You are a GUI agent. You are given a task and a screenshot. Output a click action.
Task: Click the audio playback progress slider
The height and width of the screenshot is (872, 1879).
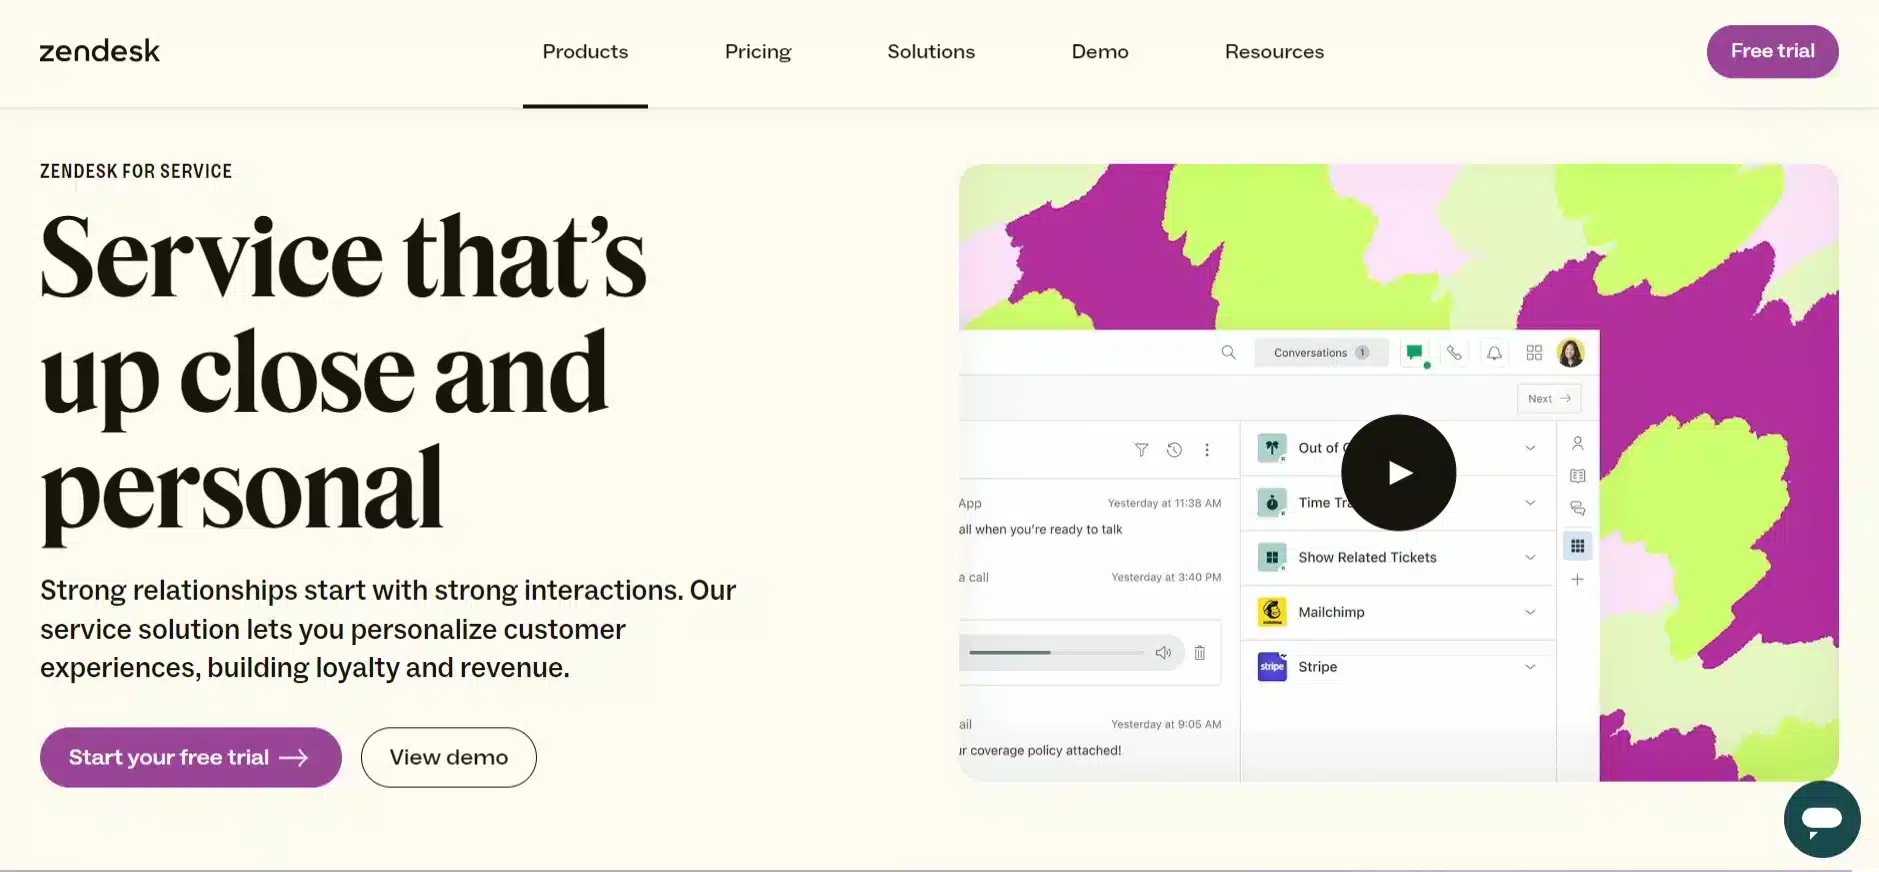pyautogui.click(x=1056, y=653)
